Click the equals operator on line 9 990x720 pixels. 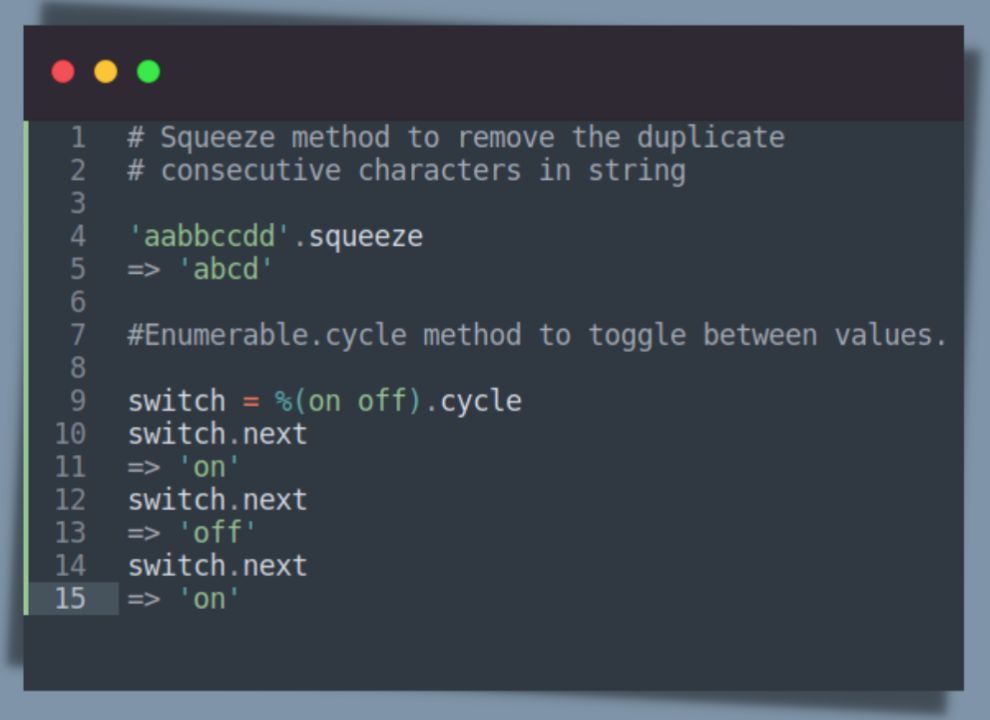click(x=251, y=402)
